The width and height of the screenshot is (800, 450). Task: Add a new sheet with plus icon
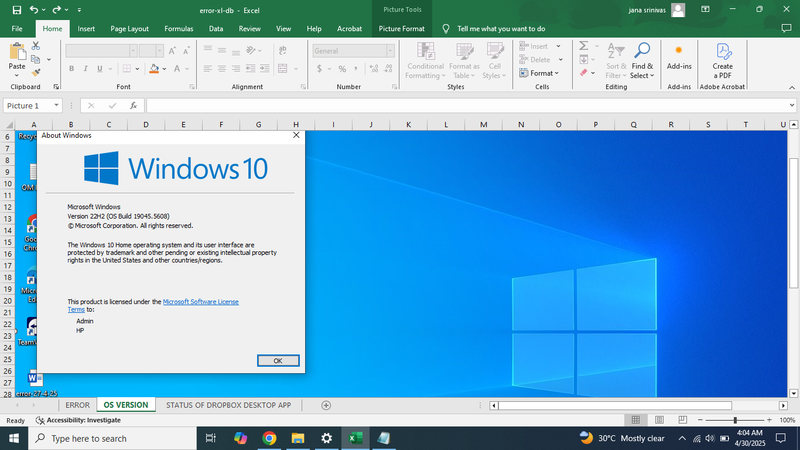326,405
